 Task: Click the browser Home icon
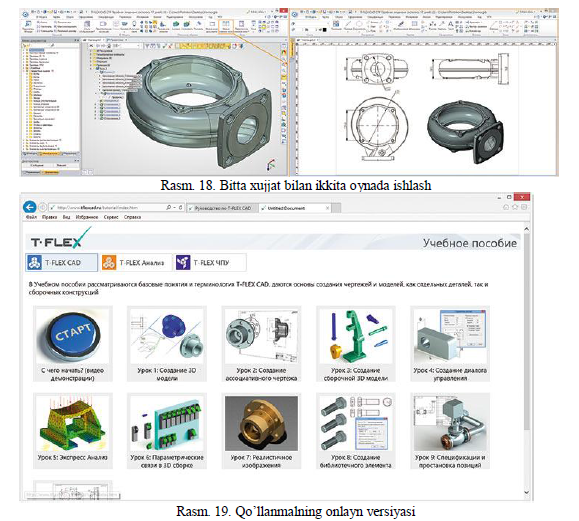tap(506, 208)
